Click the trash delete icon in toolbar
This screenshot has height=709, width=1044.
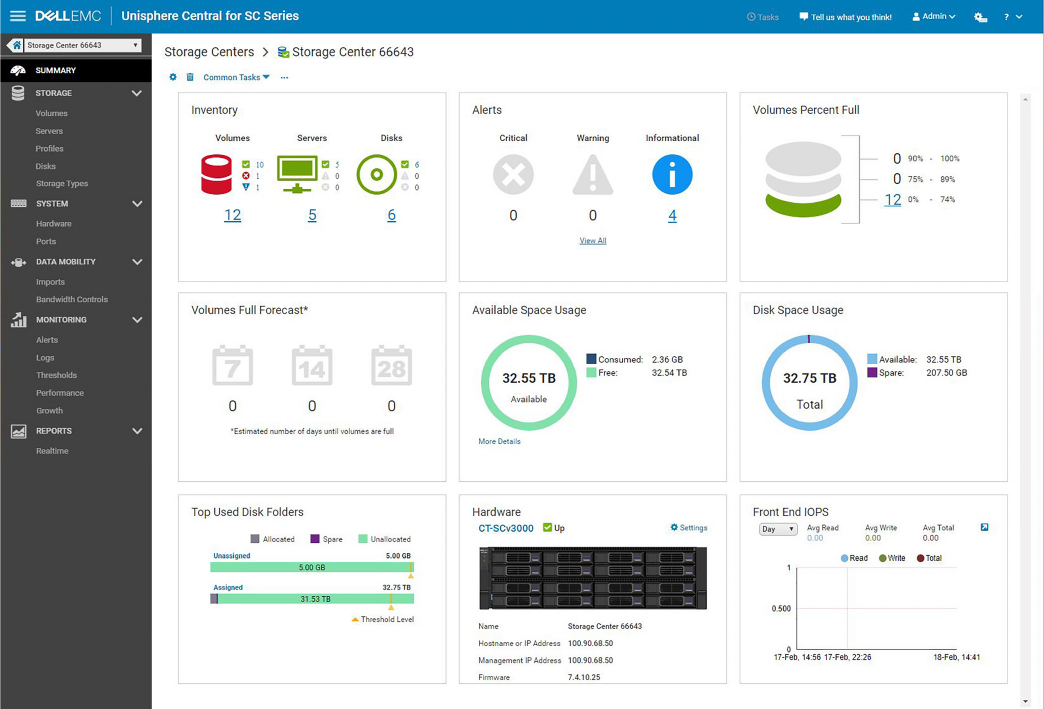[x=190, y=77]
